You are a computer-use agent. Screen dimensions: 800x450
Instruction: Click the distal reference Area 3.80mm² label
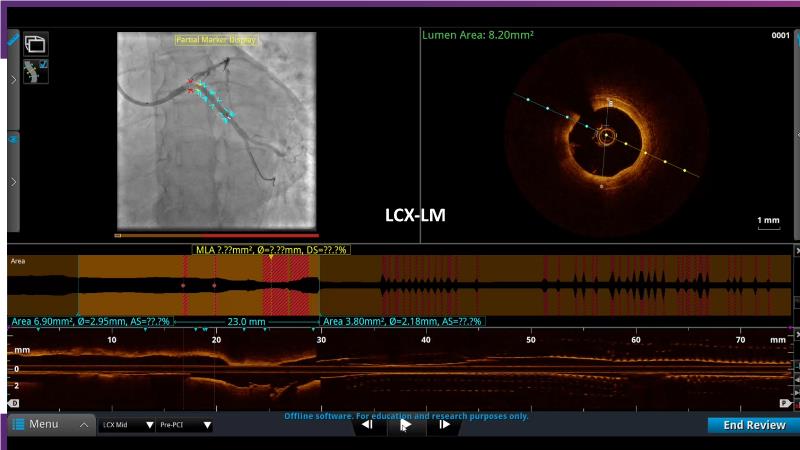click(x=401, y=322)
